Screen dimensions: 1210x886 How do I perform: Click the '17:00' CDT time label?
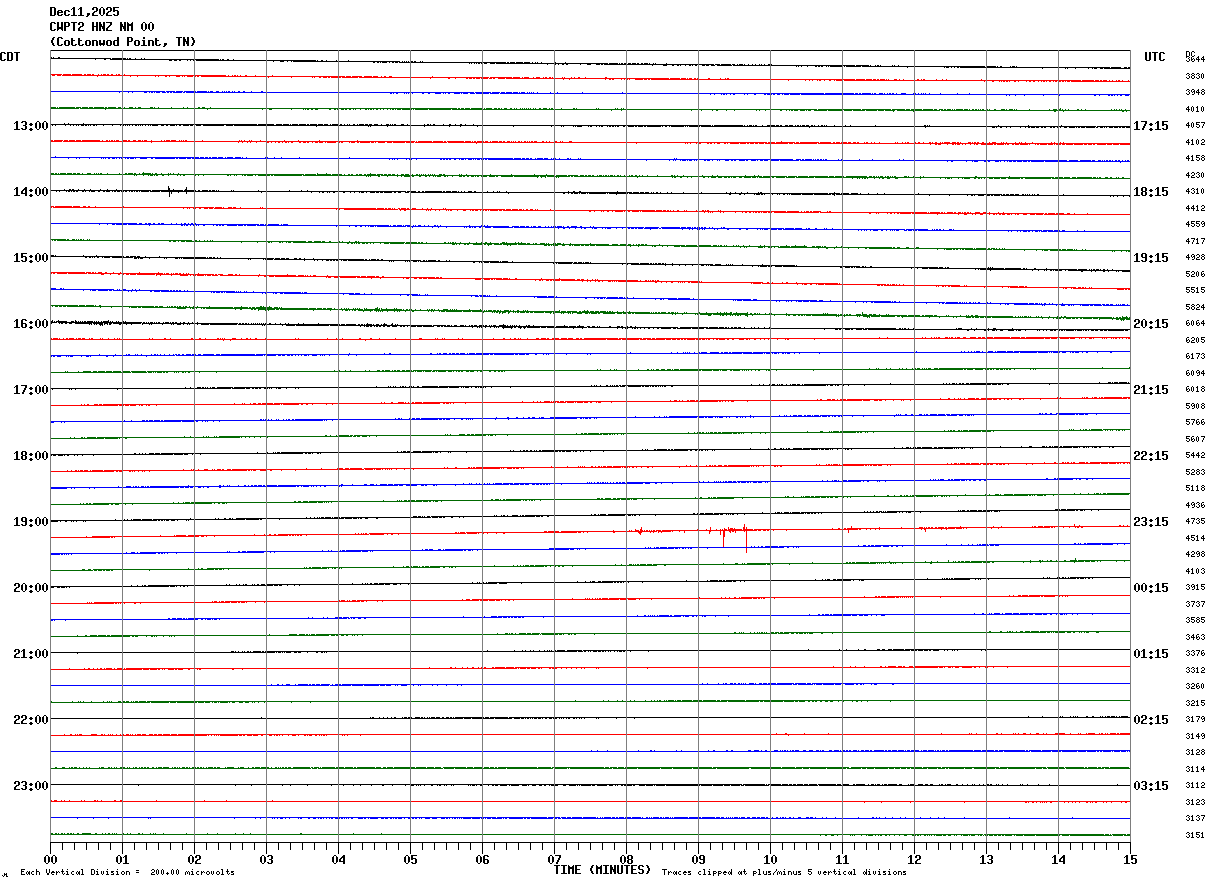tap(31, 390)
